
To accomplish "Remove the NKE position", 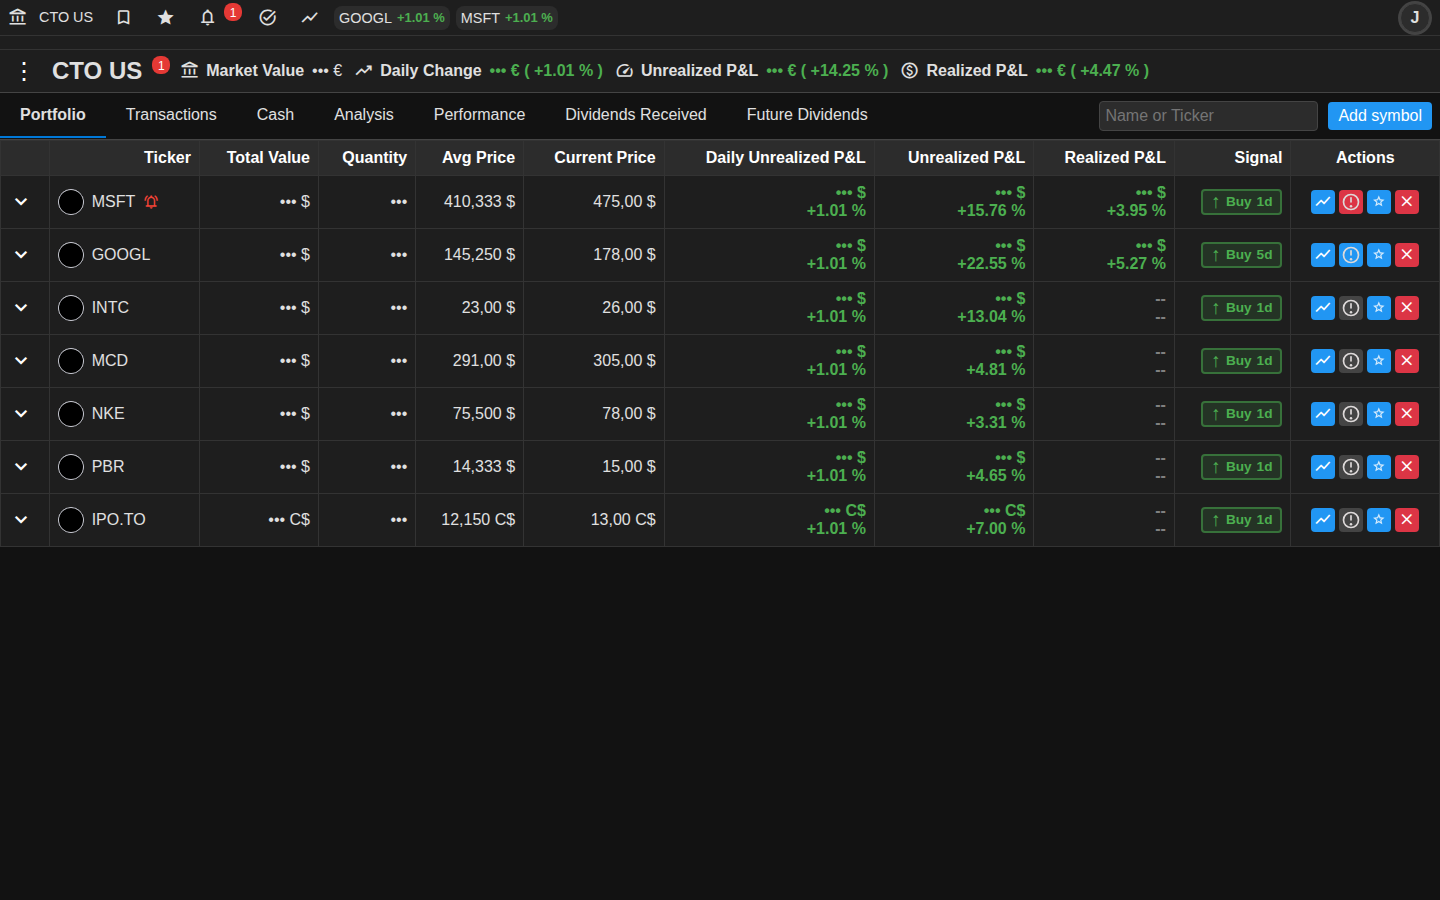I will (x=1407, y=414).
